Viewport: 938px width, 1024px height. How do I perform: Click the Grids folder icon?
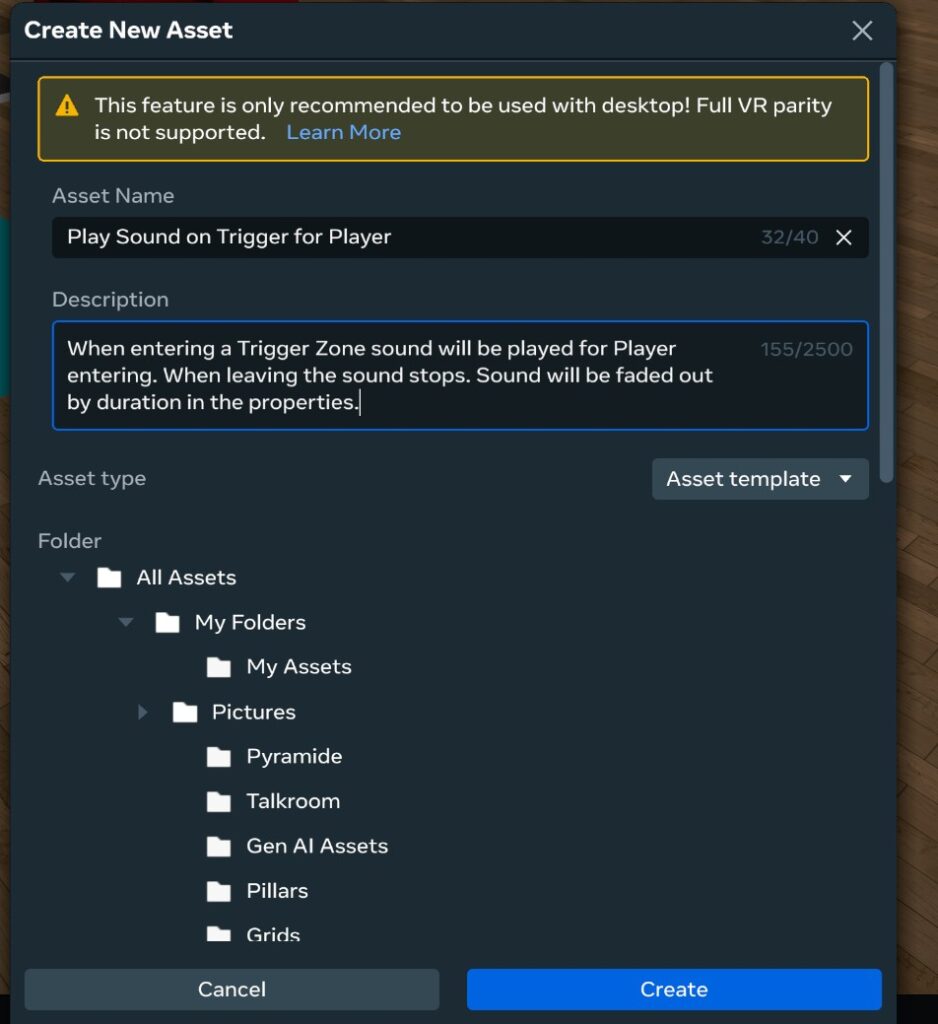(219, 934)
